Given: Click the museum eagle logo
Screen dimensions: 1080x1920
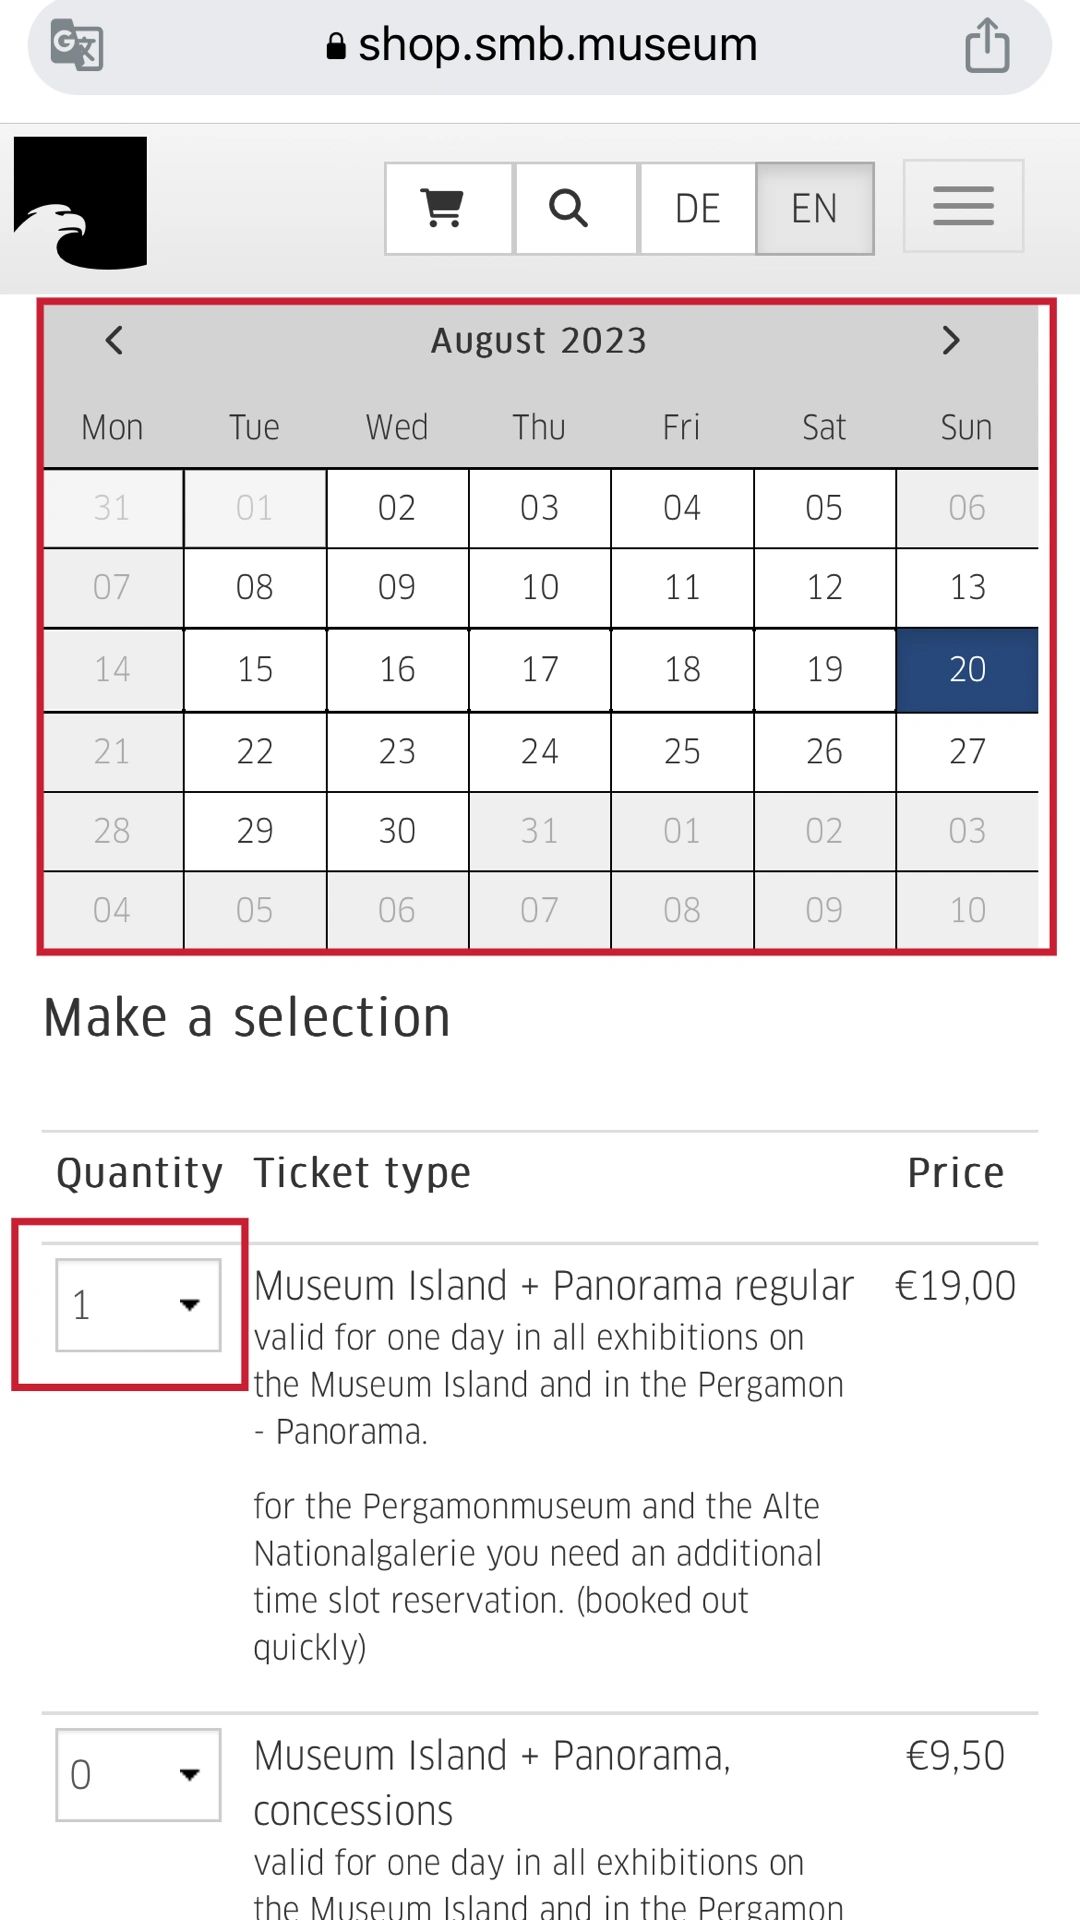Looking at the screenshot, I should 80,203.
